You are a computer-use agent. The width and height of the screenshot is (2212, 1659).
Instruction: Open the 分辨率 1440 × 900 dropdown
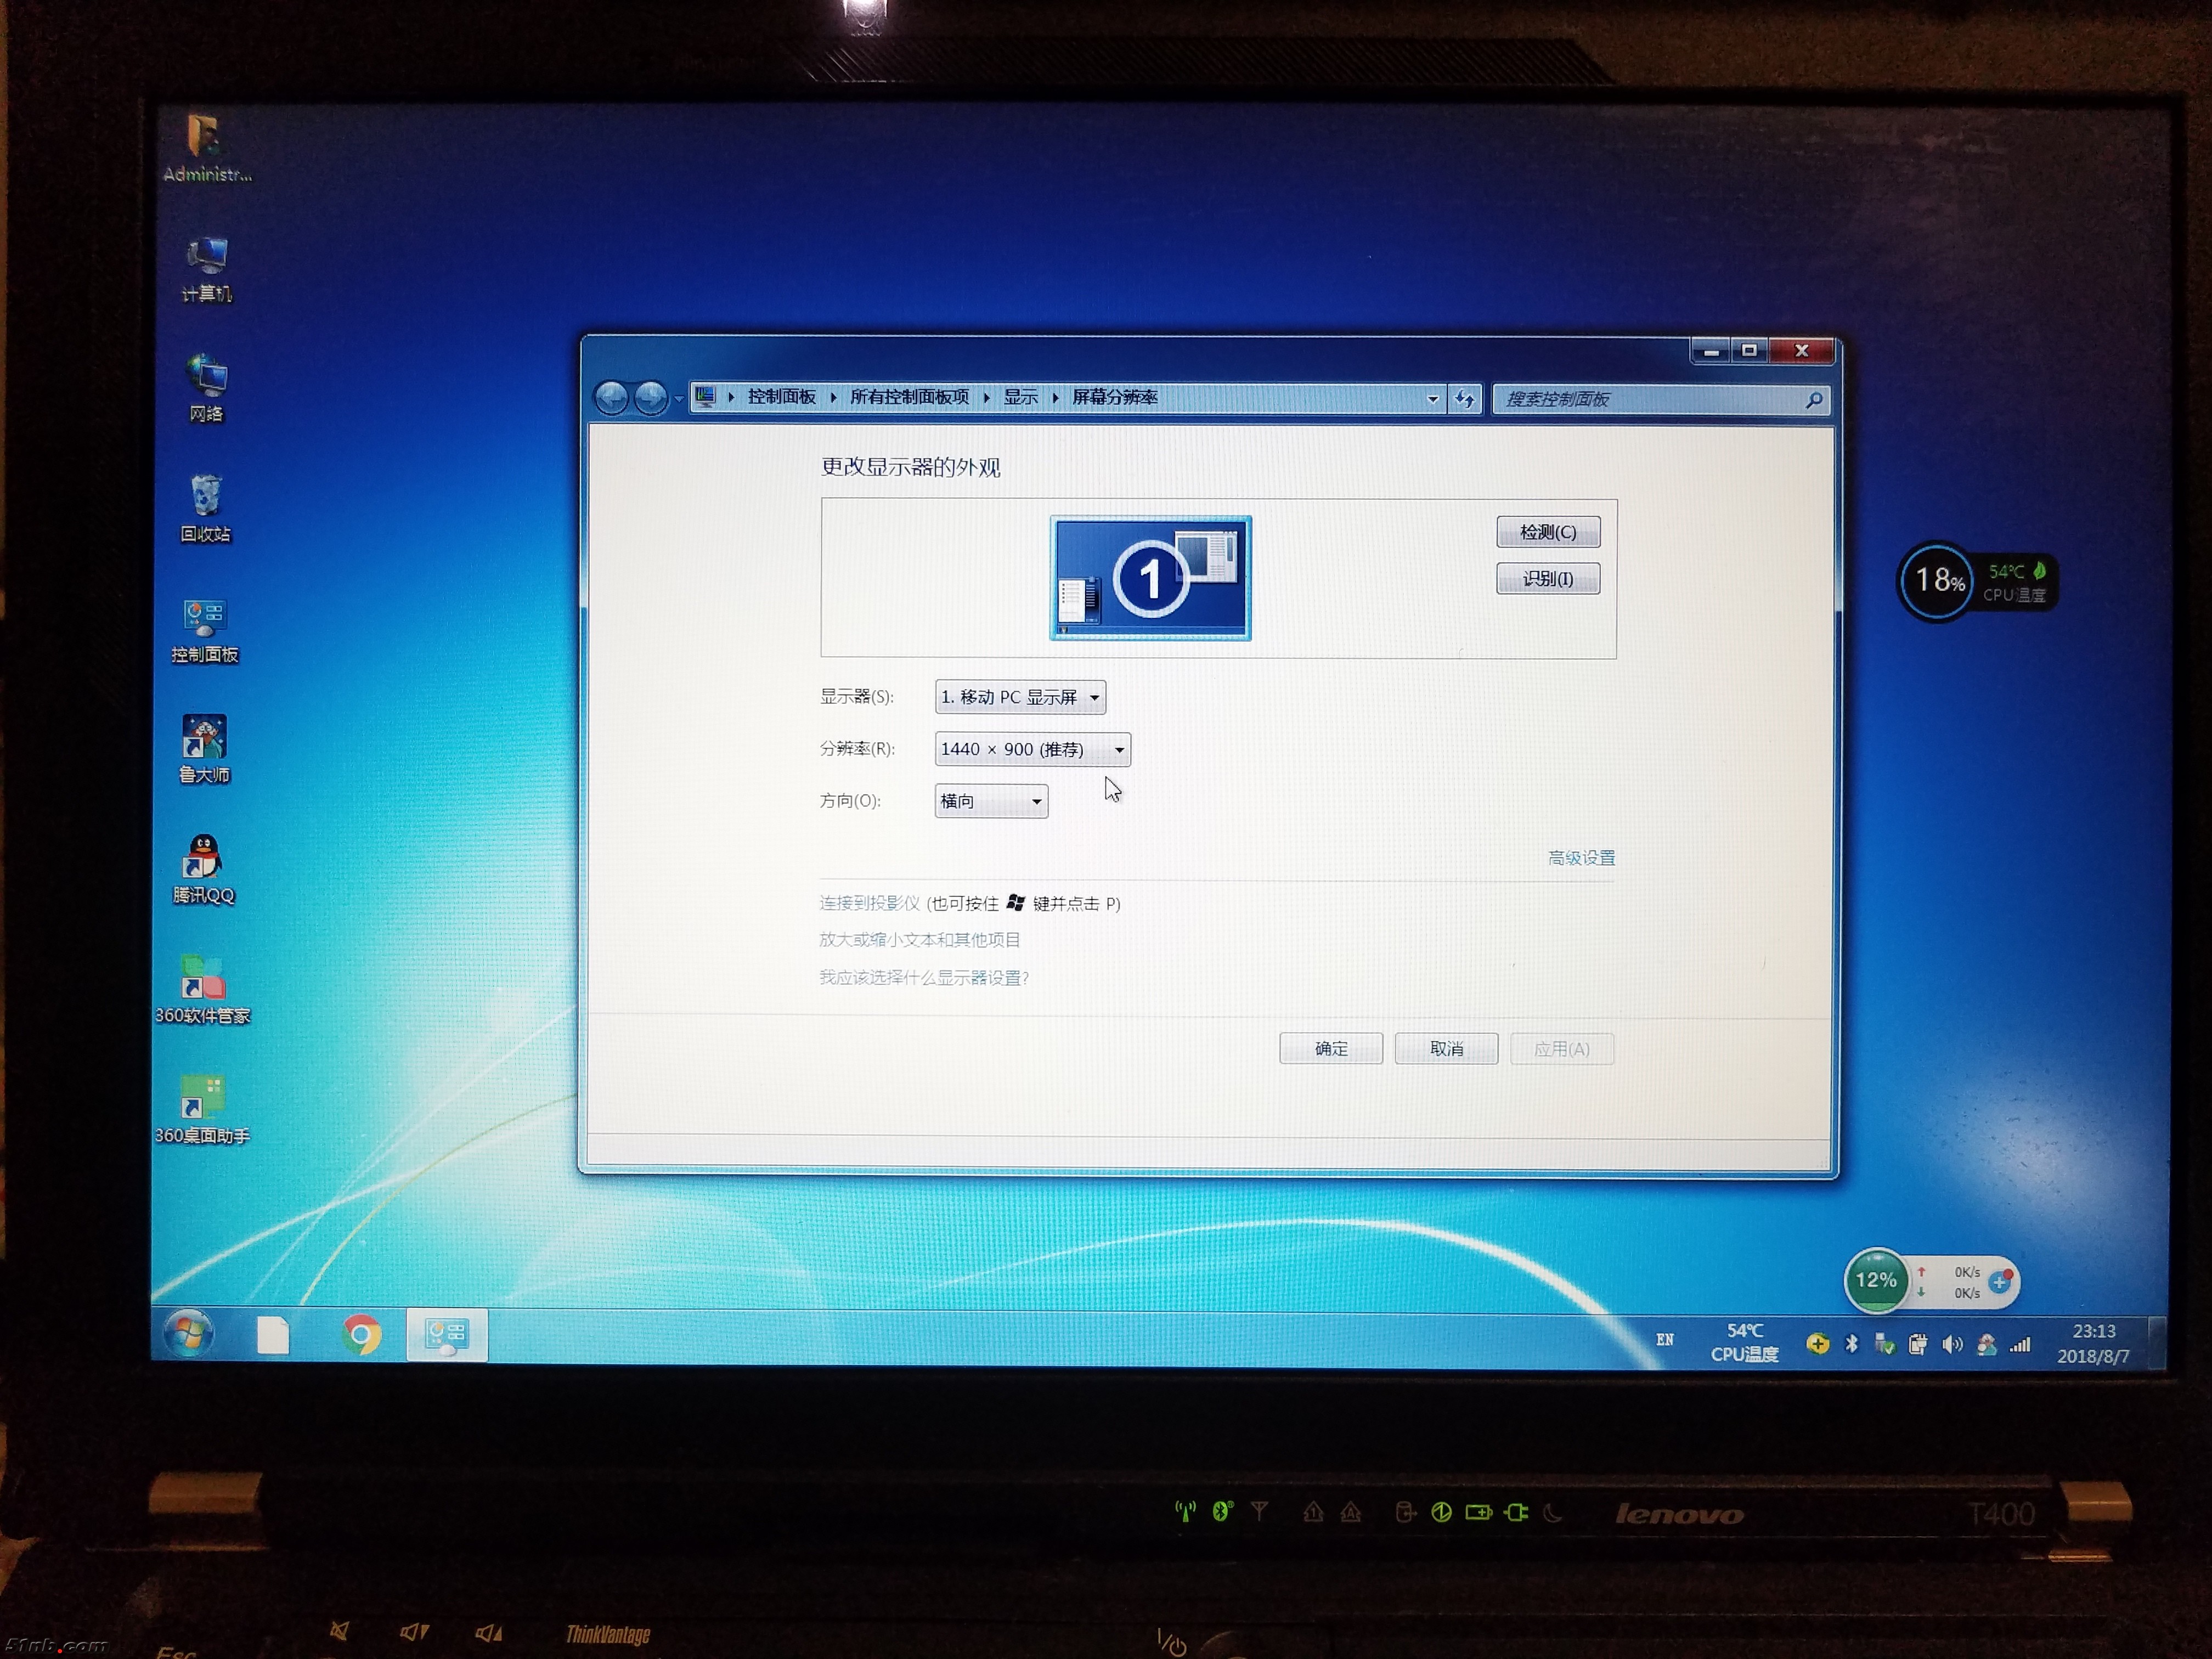point(1033,749)
